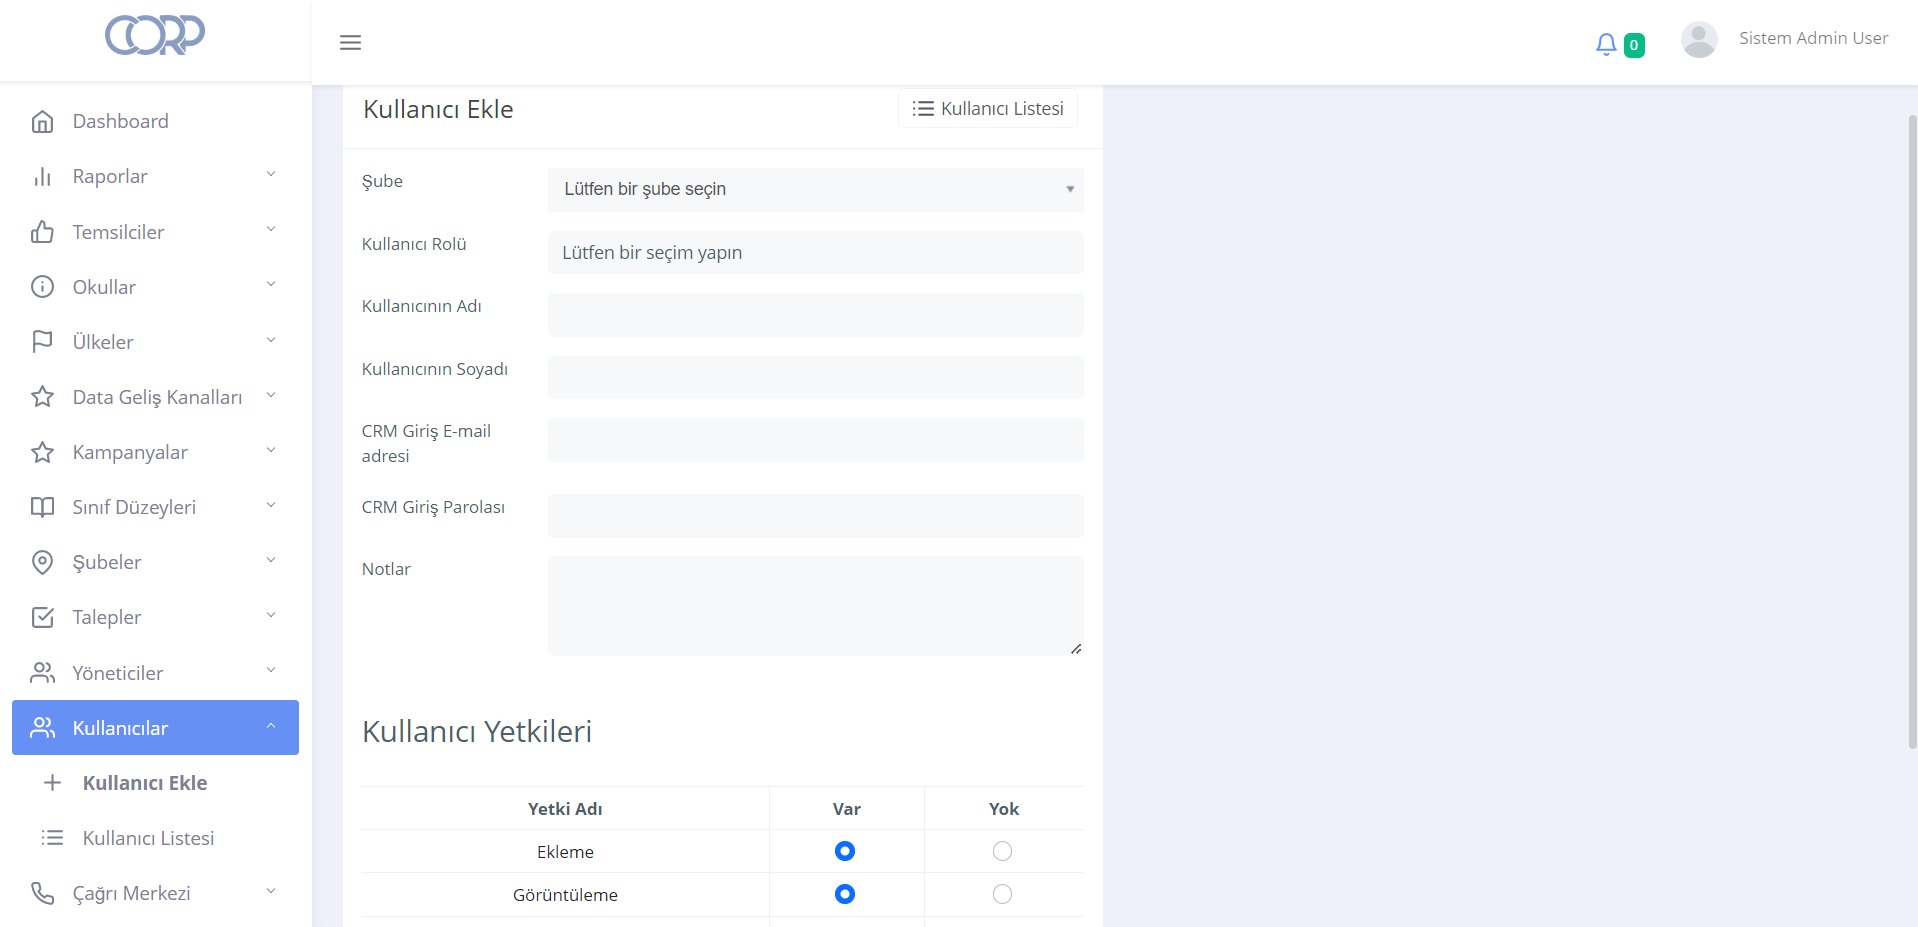Click the Sistem Admin User name
This screenshot has height=927, width=1918.
(1813, 38)
